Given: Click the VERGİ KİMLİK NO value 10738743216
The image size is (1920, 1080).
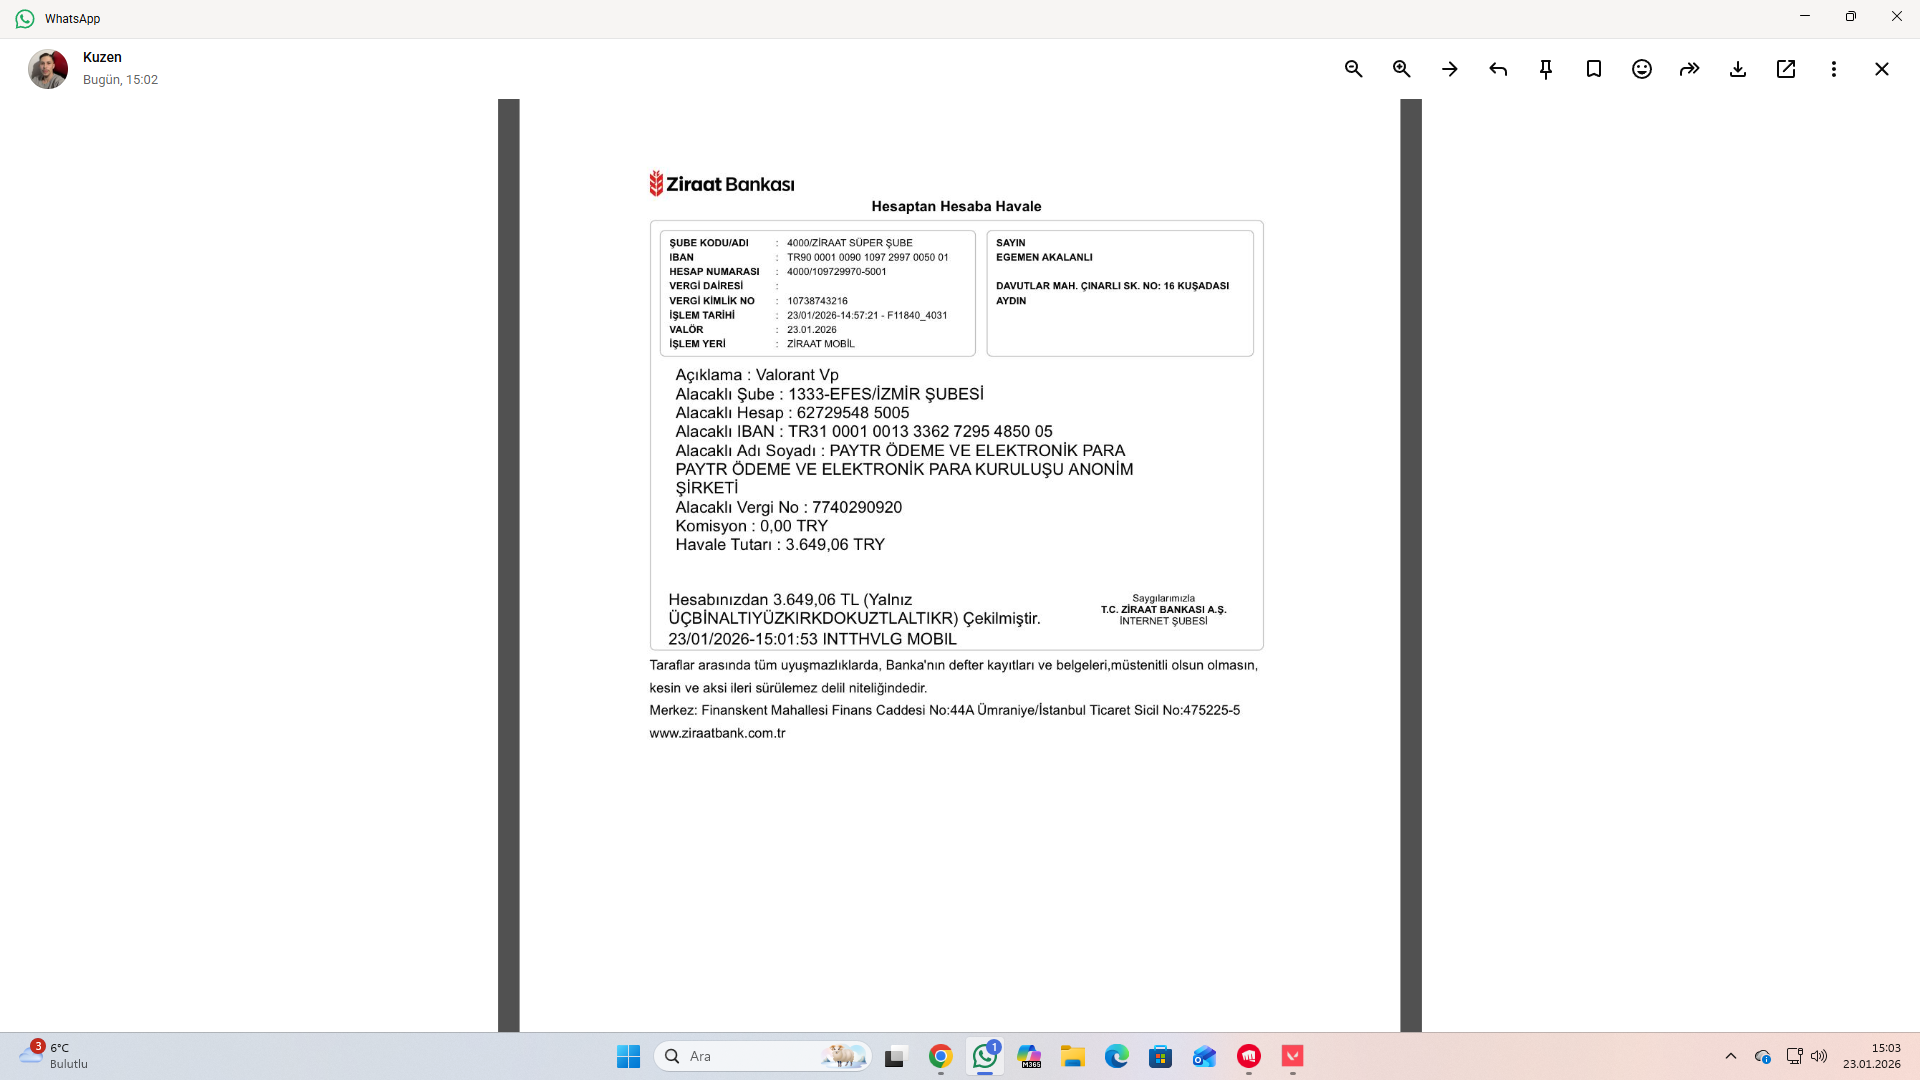Looking at the screenshot, I should [817, 301].
